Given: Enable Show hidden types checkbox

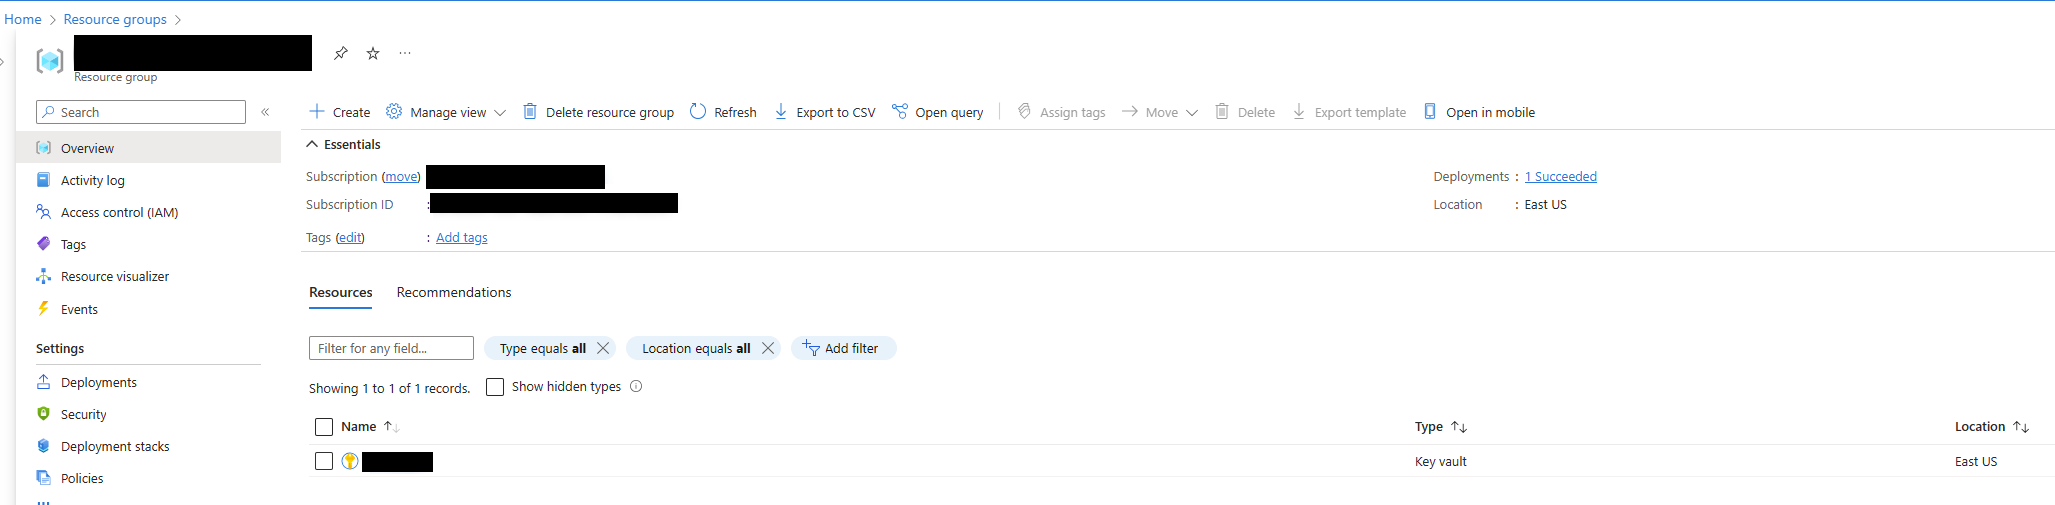Looking at the screenshot, I should pyautogui.click(x=495, y=387).
